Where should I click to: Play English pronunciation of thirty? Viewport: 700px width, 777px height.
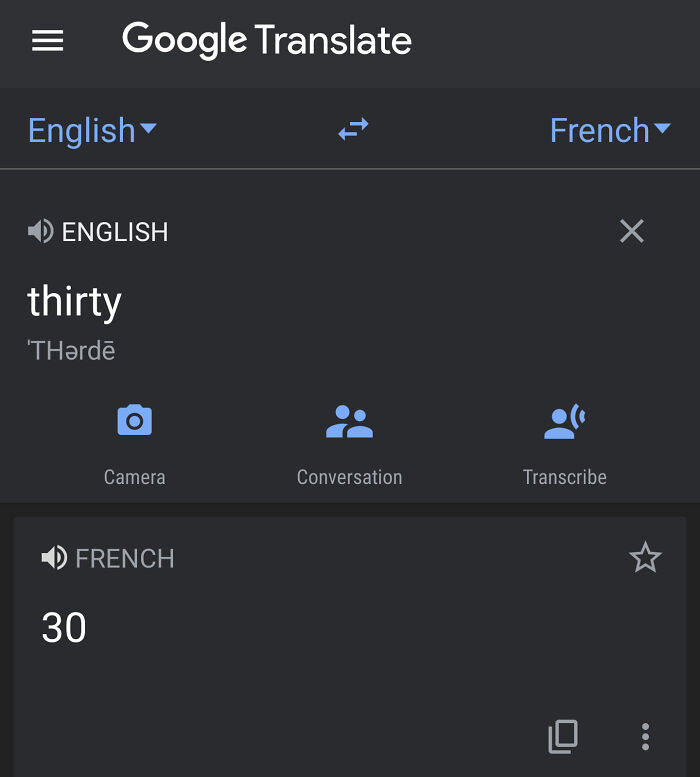[x=41, y=231]
